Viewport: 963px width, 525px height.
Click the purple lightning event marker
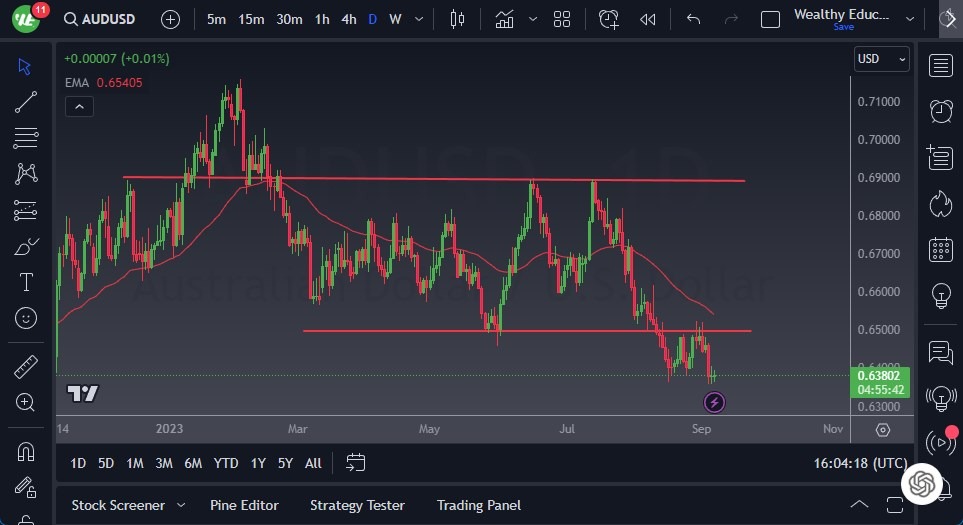pyautogui.click(x=714, y=403)
